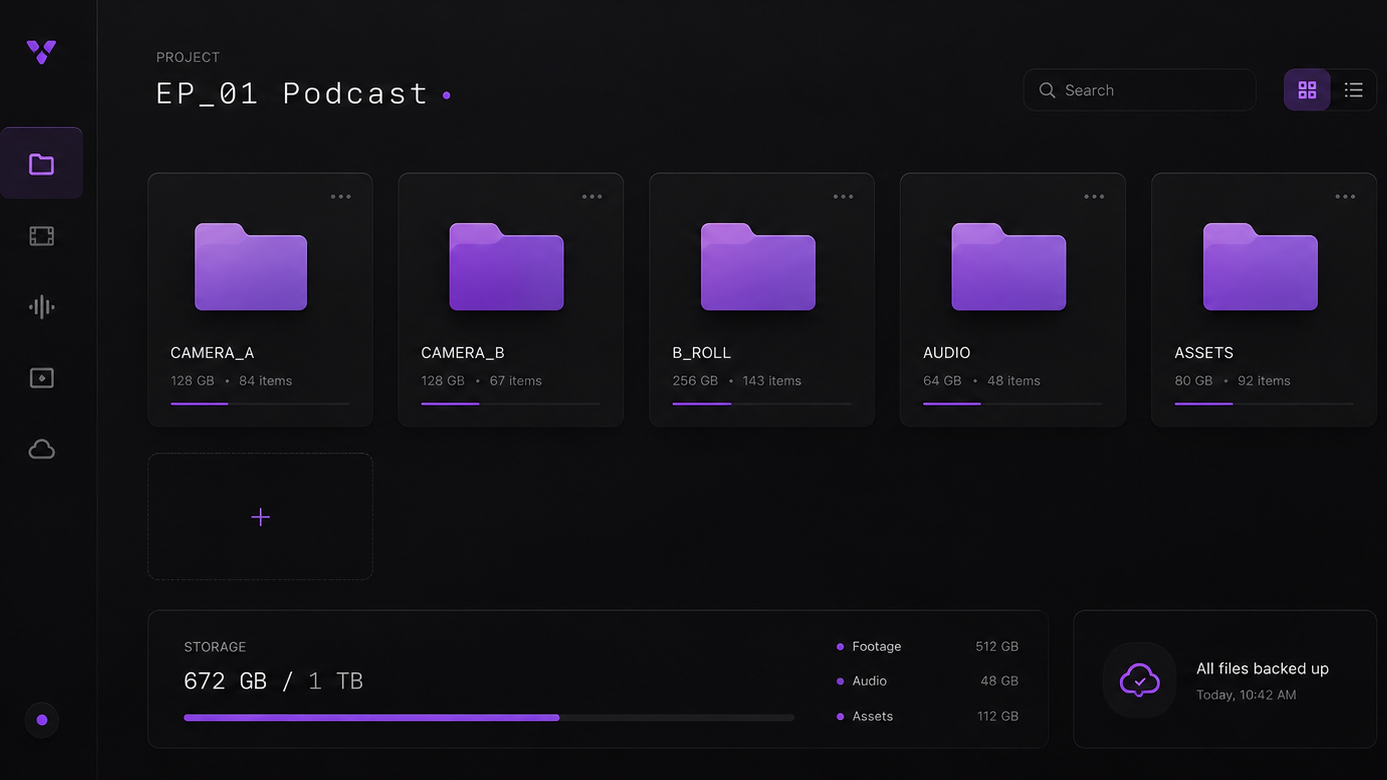The image size is (1387, 780).
Task: Open AUDIO folder three-dot menu
Action: point(1094,197)
